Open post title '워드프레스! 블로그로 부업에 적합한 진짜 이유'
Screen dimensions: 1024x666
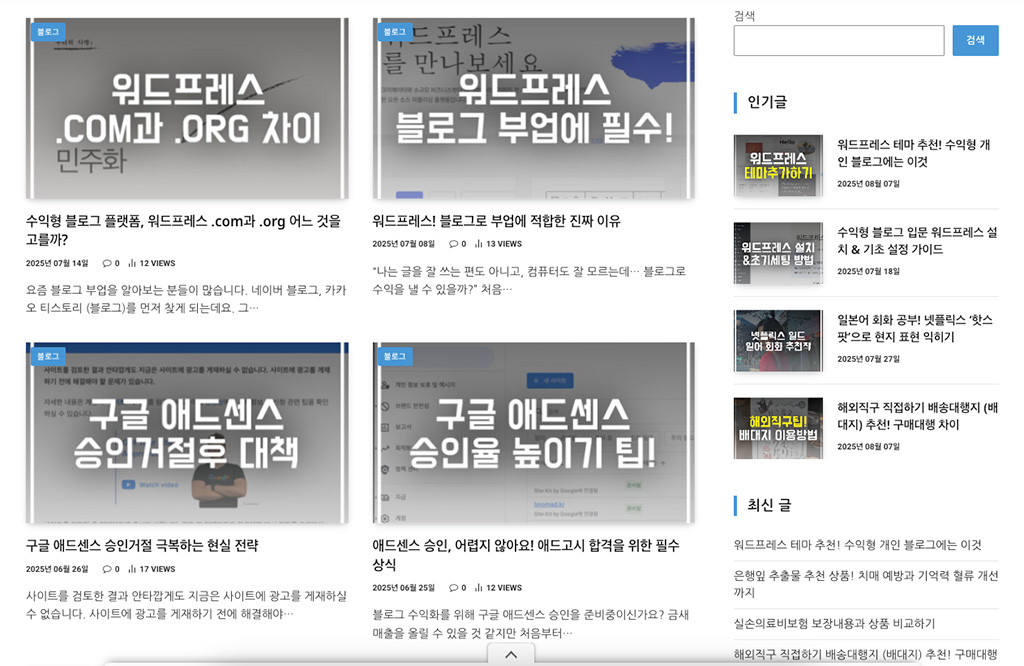point(496,221)
